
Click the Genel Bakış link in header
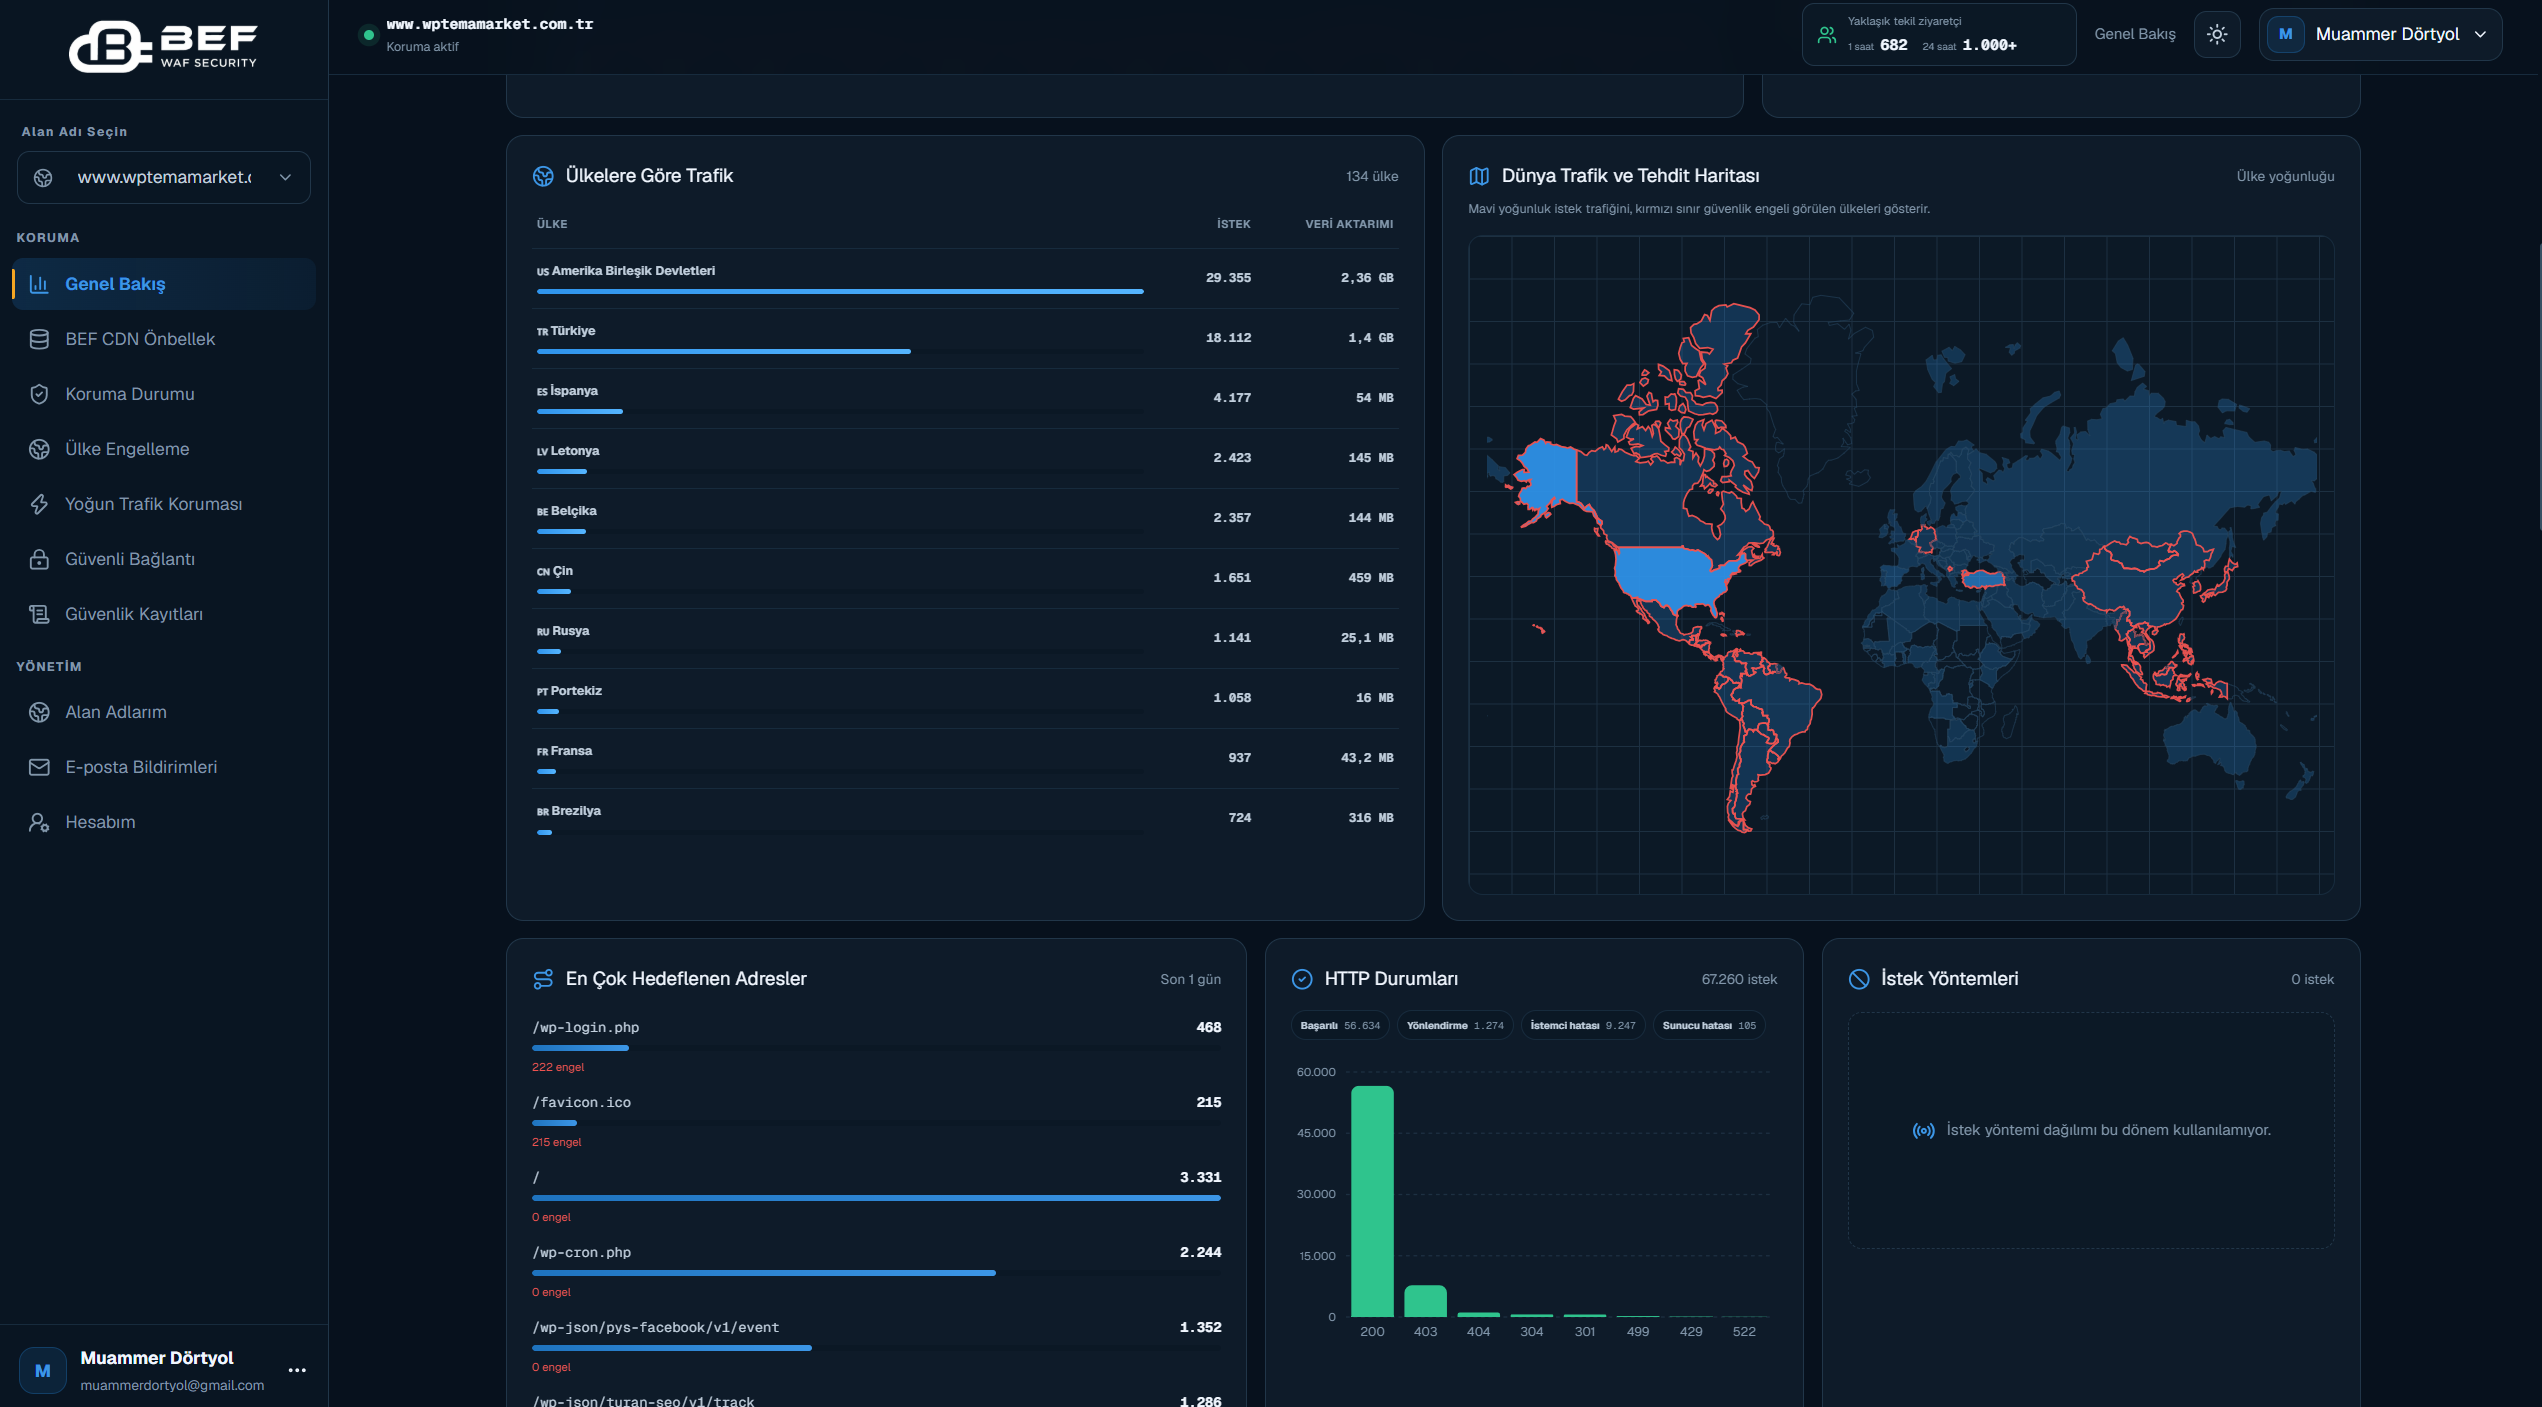(2135, 34)
